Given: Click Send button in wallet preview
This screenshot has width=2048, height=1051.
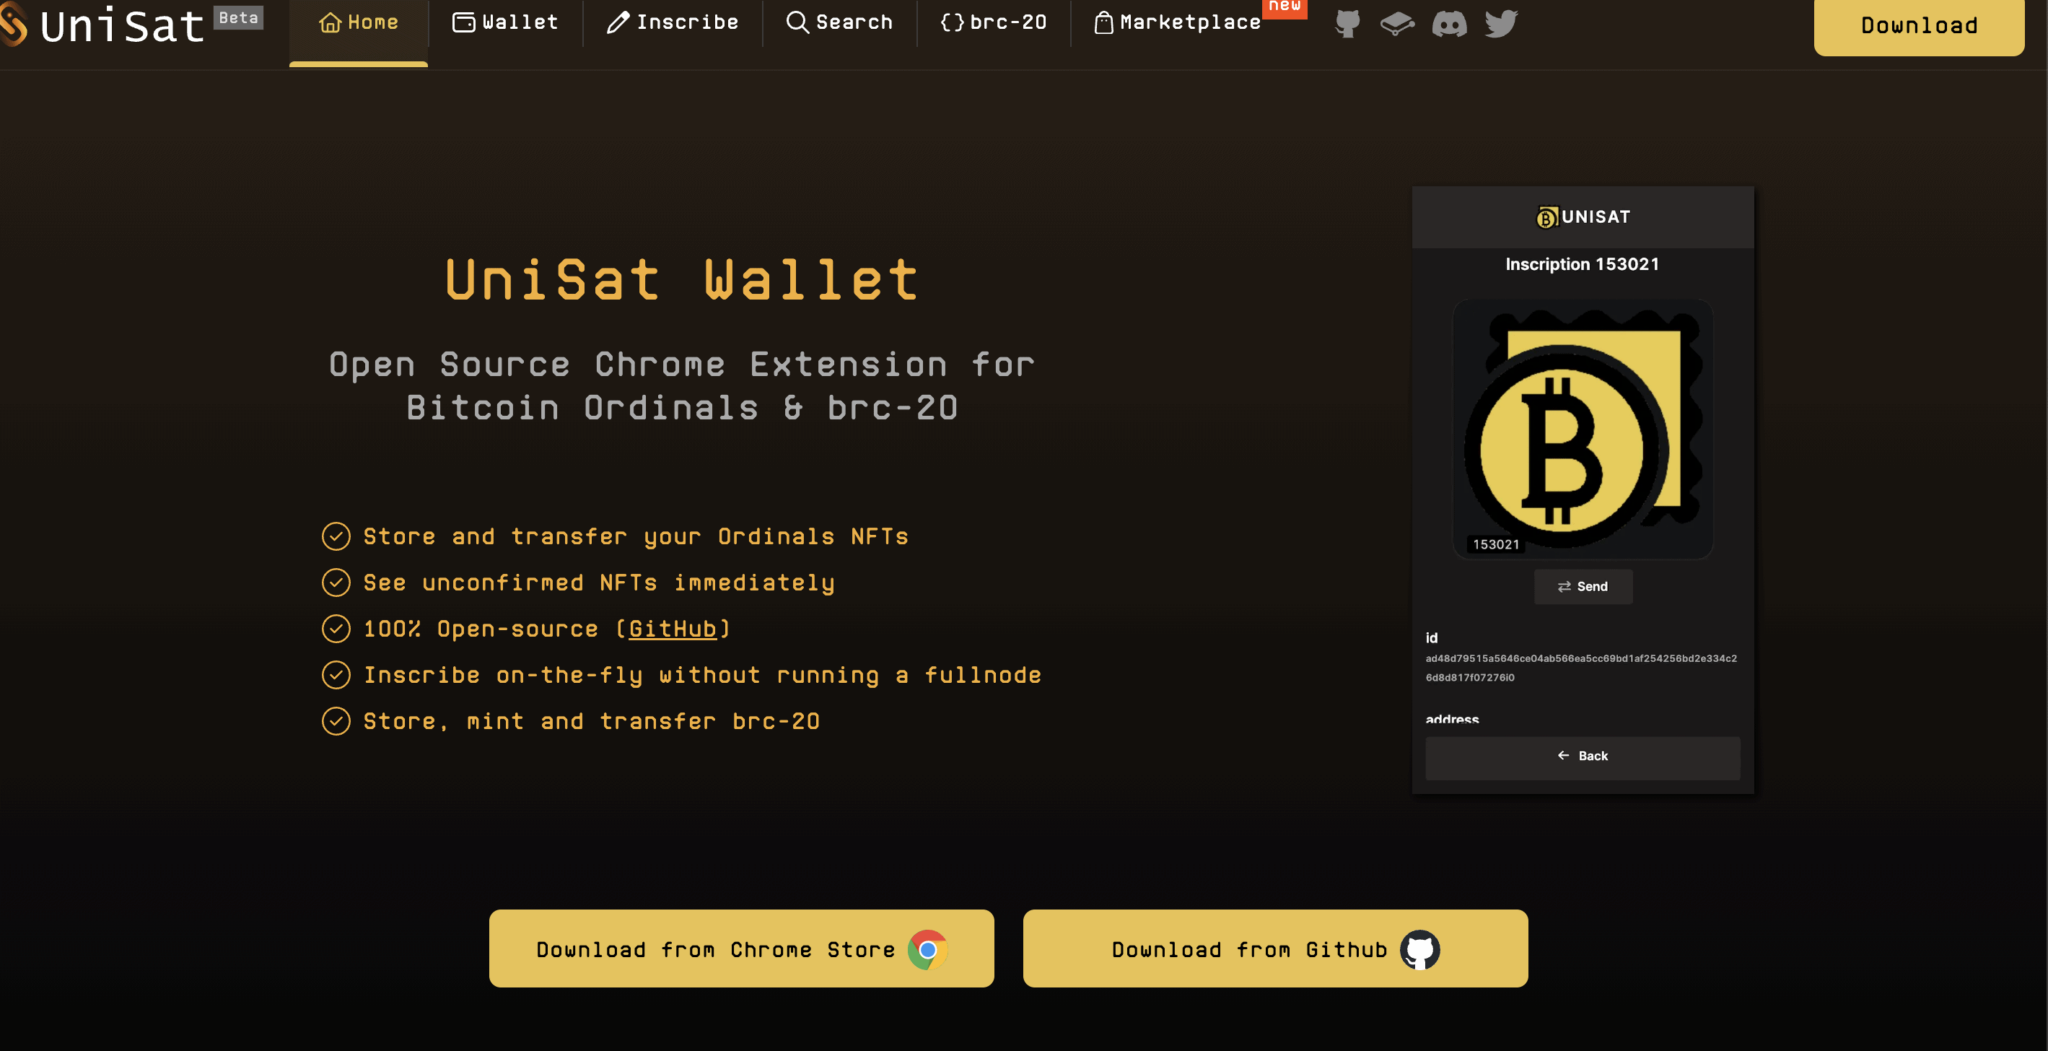Looking at the screenshot, I should point(1583,587).
